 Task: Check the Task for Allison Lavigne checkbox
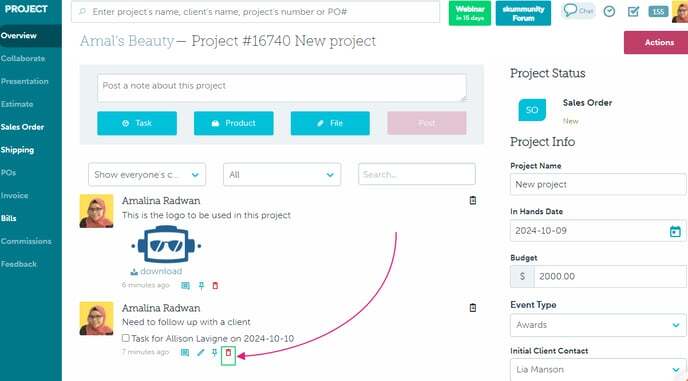[x=125, y=338]
